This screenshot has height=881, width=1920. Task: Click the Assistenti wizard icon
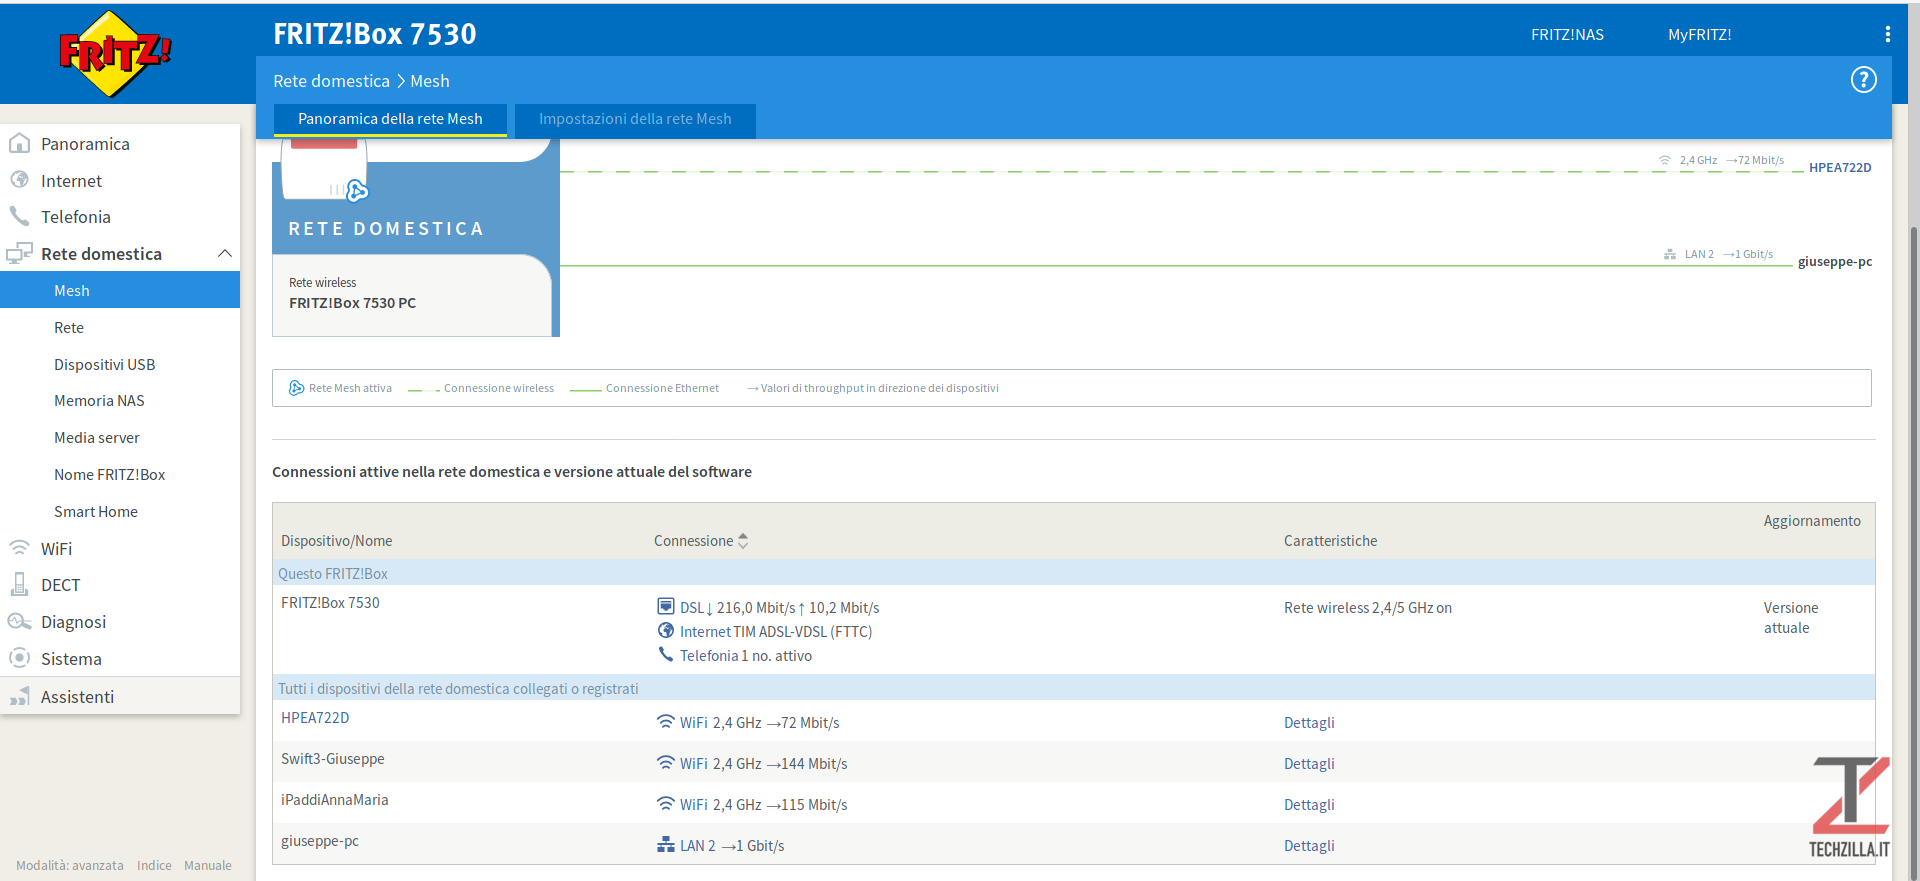[19, 696]
